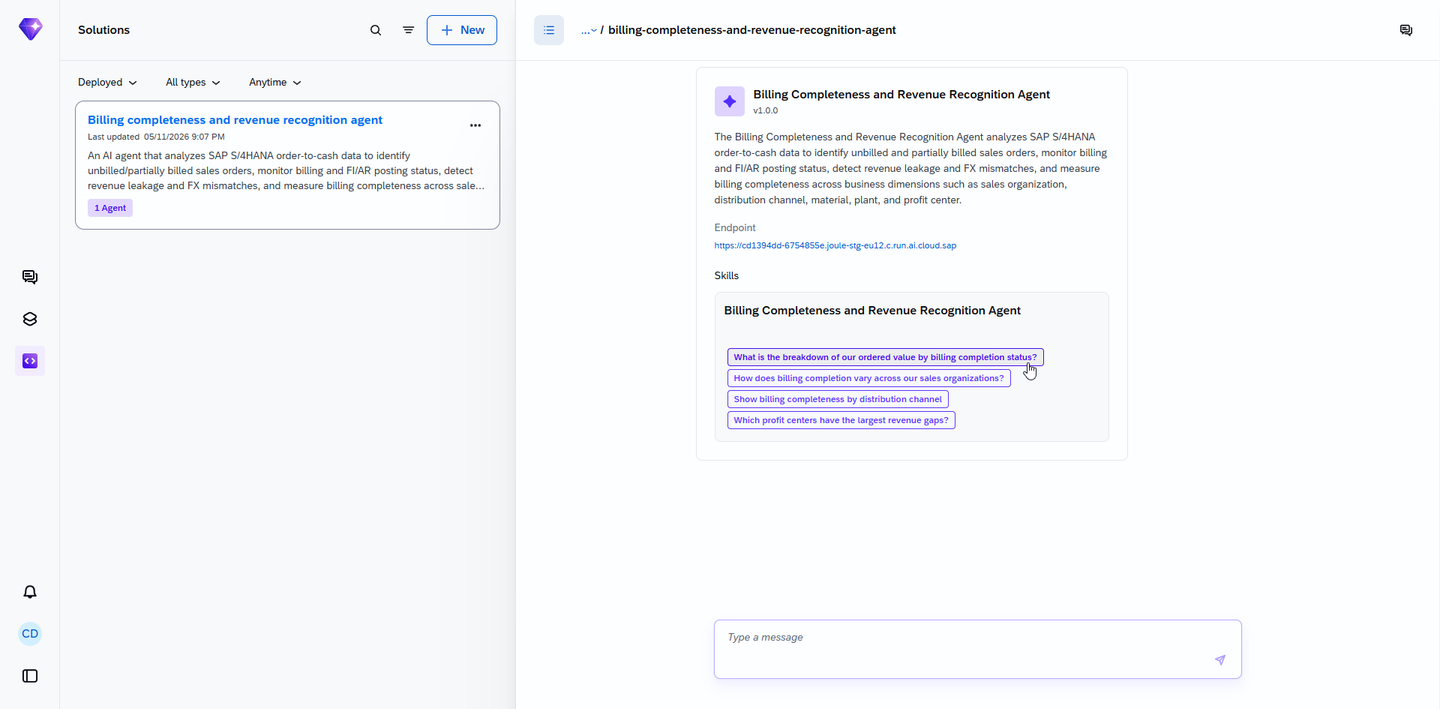Screen dimensions: 1440x709
Task: Click the agent detail description paragraph
Action: 911,168
